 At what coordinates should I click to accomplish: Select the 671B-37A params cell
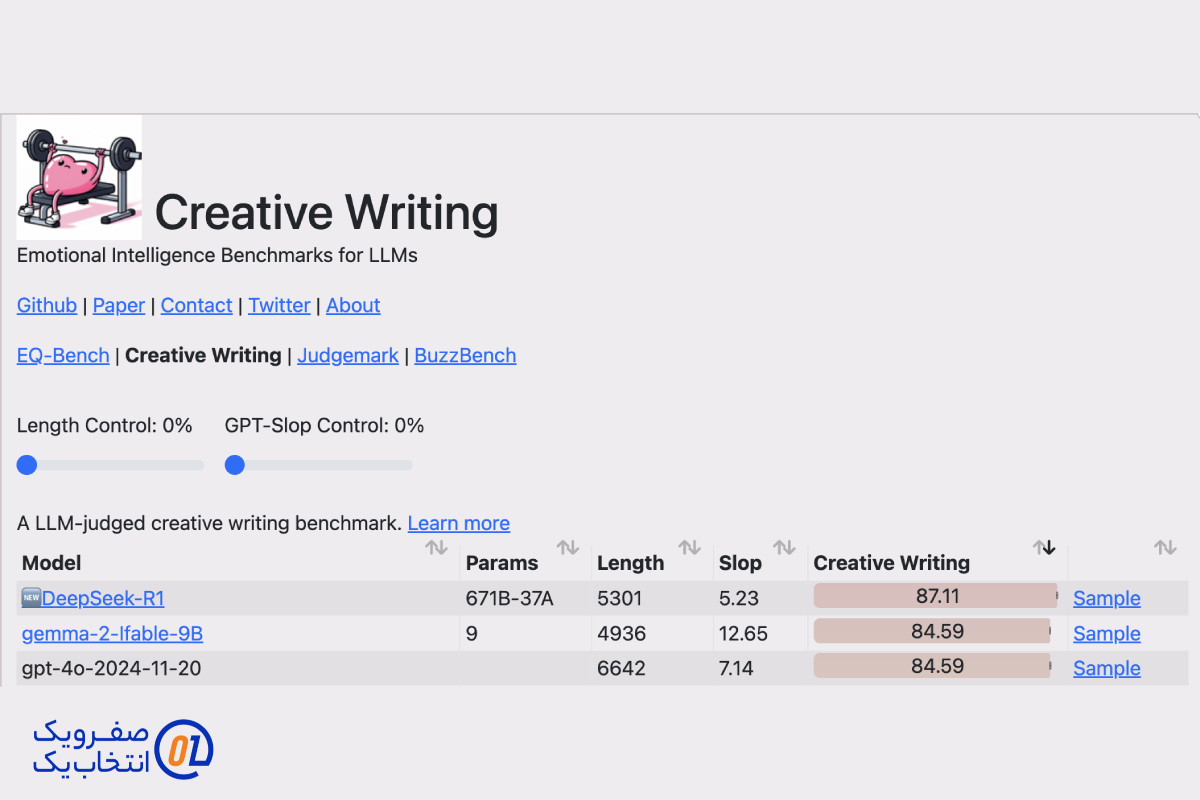click(x=510, y=598)
